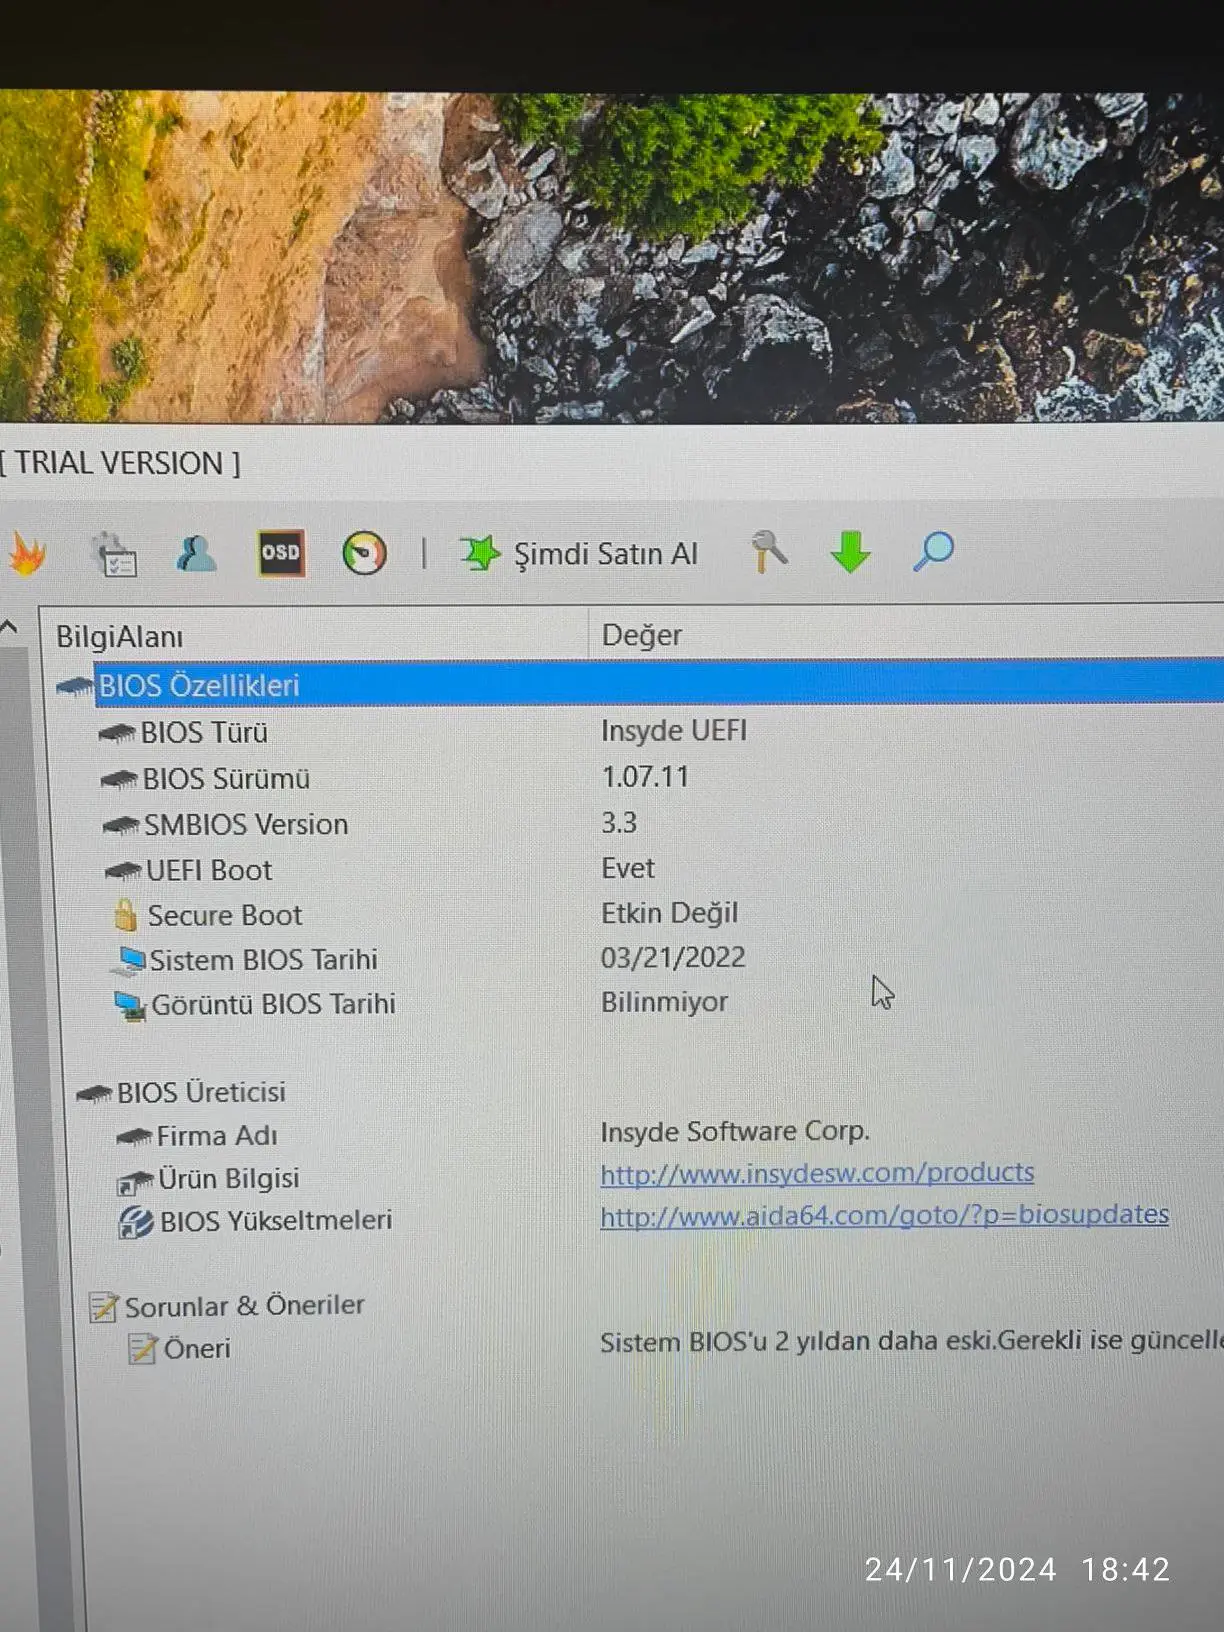Click the BIOS Özellikleri chip icon

point(74,687)
